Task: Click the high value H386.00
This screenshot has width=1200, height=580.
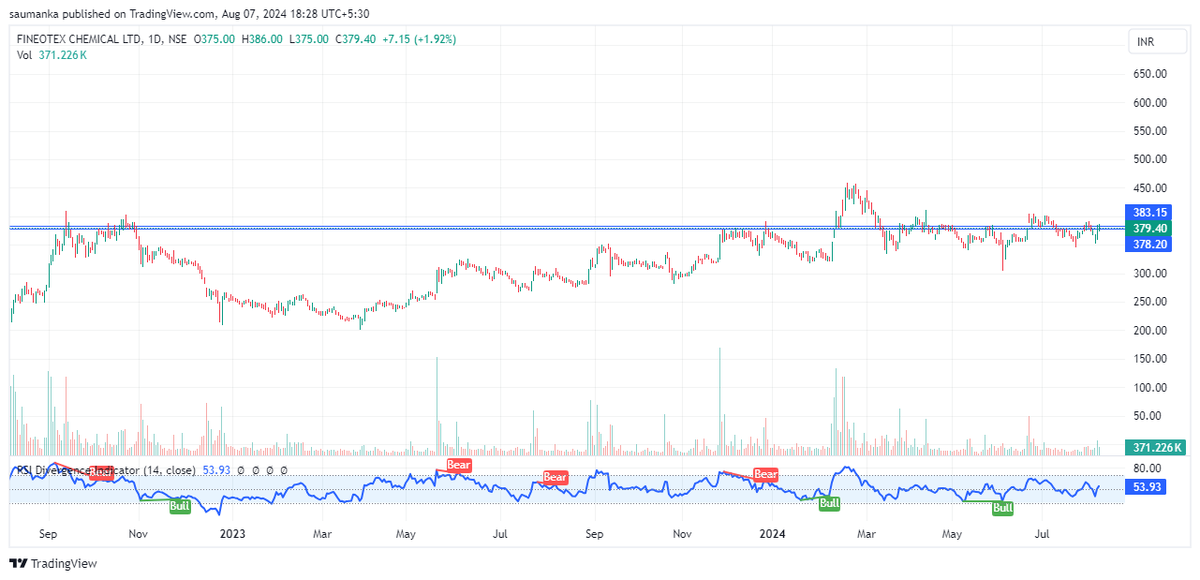Action: click(x=263, y=38)
